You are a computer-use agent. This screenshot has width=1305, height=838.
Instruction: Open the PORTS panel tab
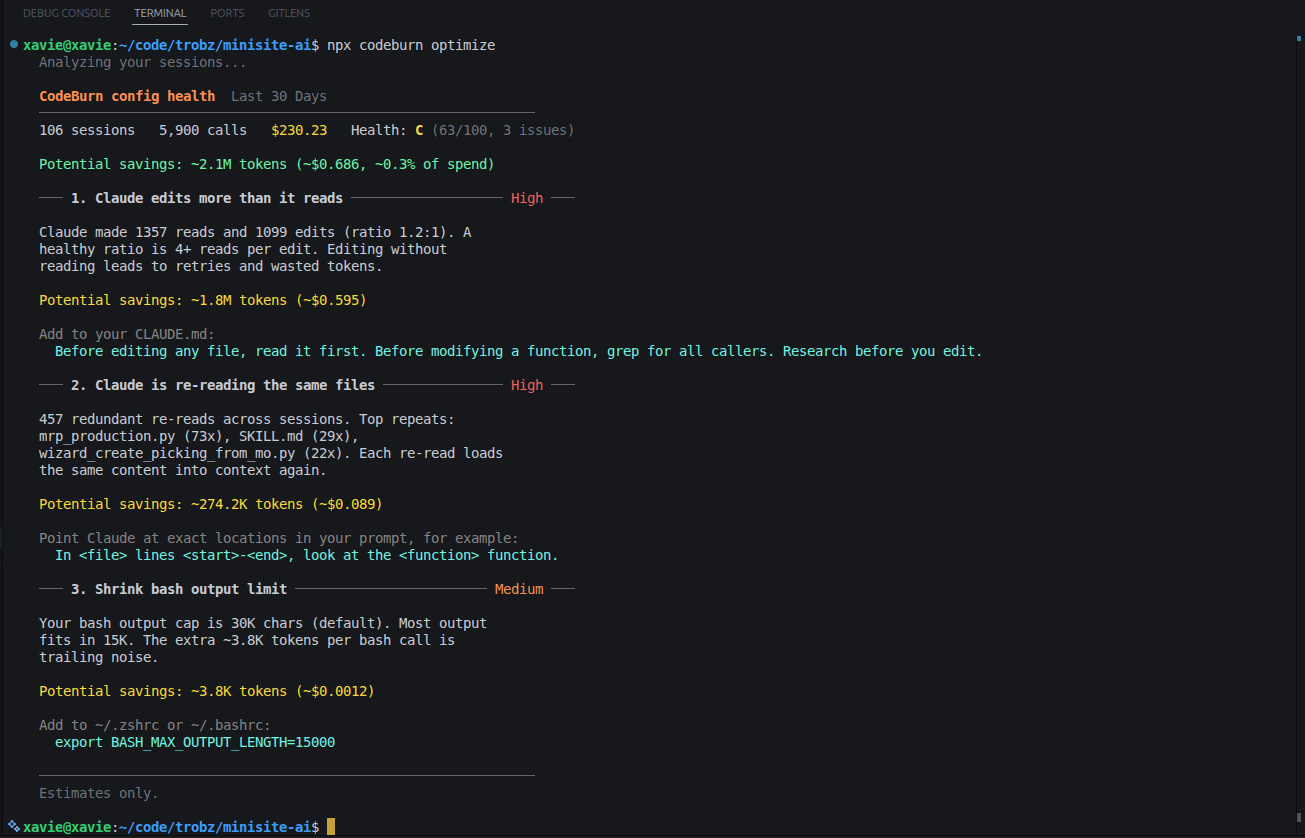point(227,13)
